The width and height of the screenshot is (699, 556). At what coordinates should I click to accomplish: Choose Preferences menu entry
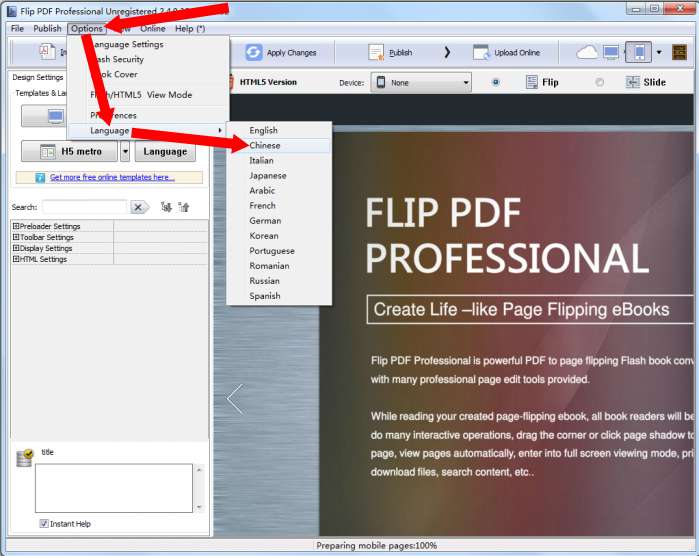(x=148, y=115)
